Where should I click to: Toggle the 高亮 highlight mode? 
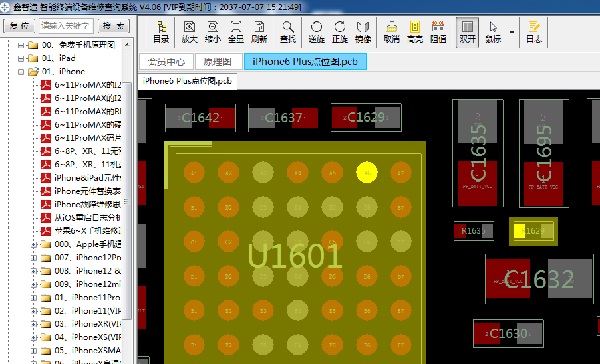point(415,32)
